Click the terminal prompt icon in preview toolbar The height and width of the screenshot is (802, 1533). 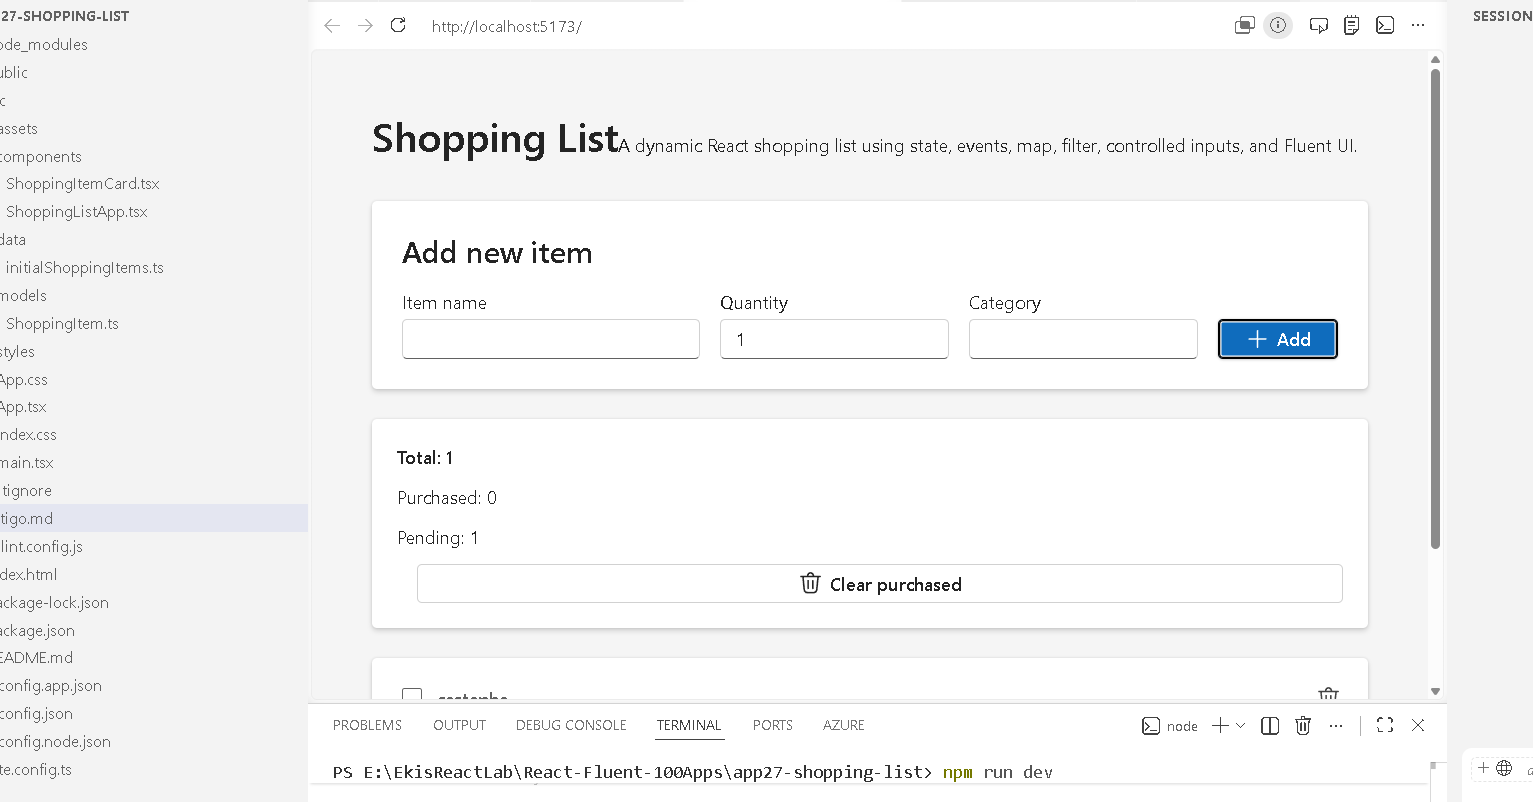coord(1385,26)
